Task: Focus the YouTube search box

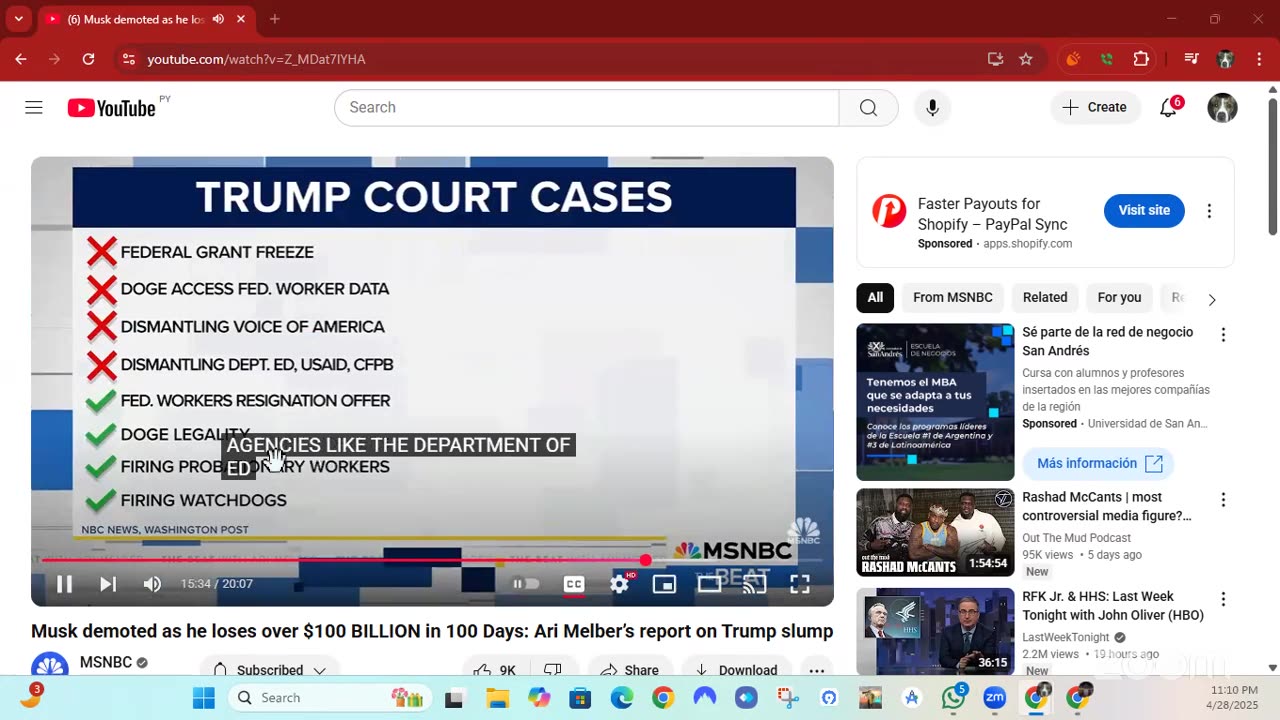Action: [x=586, y=107]
